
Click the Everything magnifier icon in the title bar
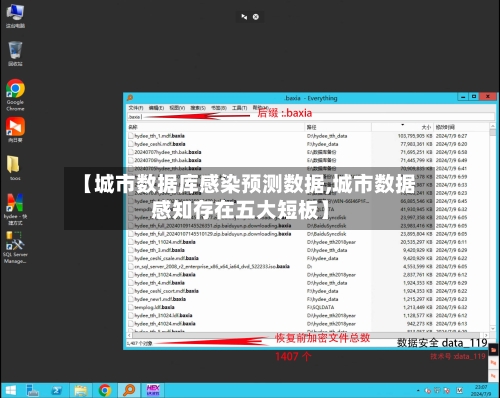[x=130, y=98]
